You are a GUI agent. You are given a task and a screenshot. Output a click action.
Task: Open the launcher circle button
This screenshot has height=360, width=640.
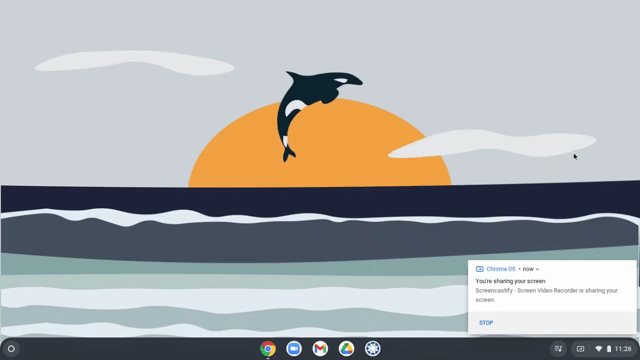pos(11,349)
